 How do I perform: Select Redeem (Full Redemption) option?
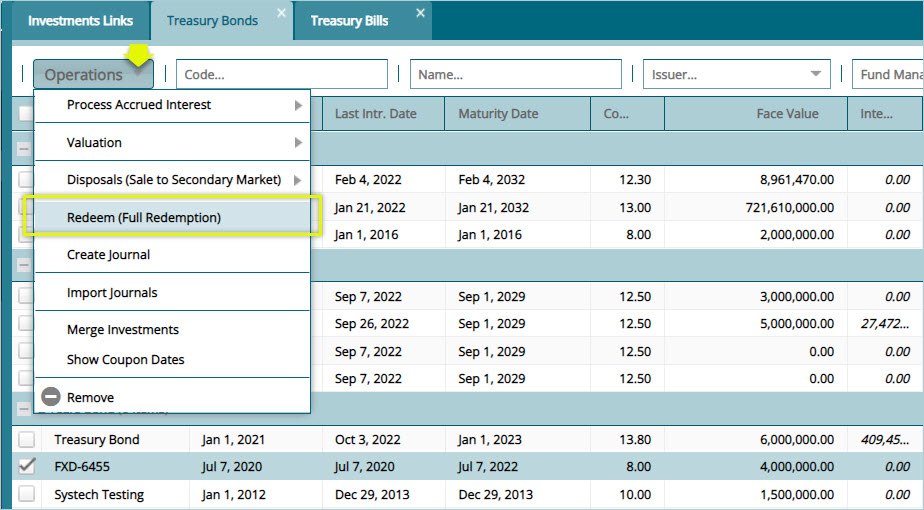pos(172,218)
